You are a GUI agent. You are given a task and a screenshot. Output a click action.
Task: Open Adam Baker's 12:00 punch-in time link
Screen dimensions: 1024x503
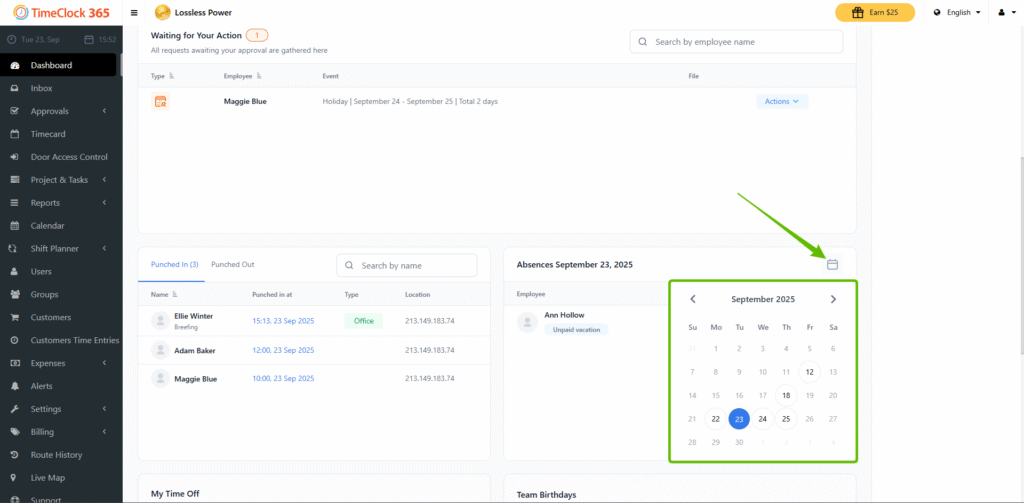tap(283, 350)
